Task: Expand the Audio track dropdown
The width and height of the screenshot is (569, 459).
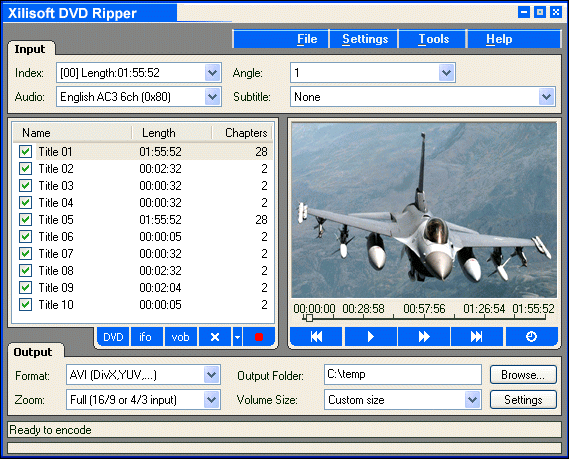Action: pos(213,97)
